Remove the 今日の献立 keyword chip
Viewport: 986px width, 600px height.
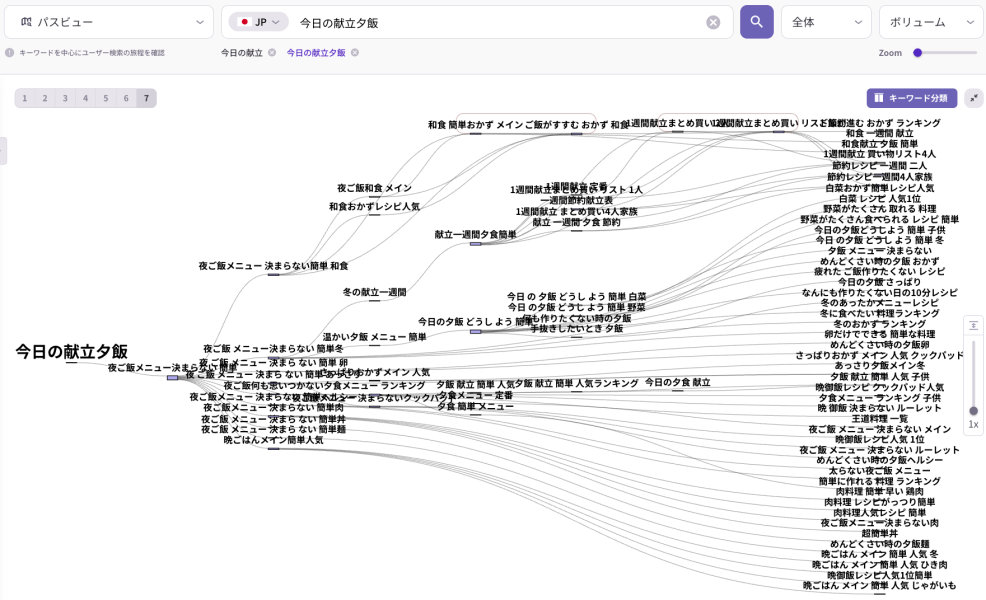[272, 53]
